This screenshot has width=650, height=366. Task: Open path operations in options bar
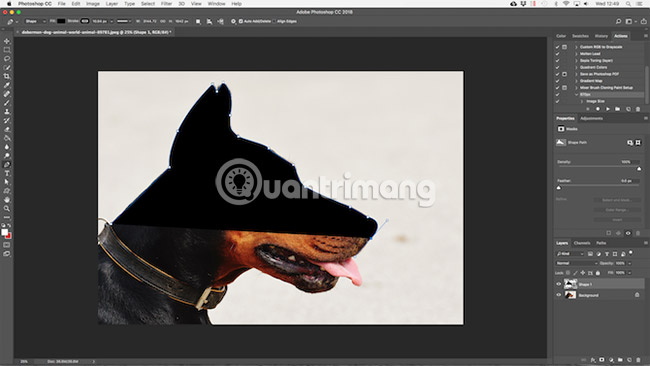[198, 21]
